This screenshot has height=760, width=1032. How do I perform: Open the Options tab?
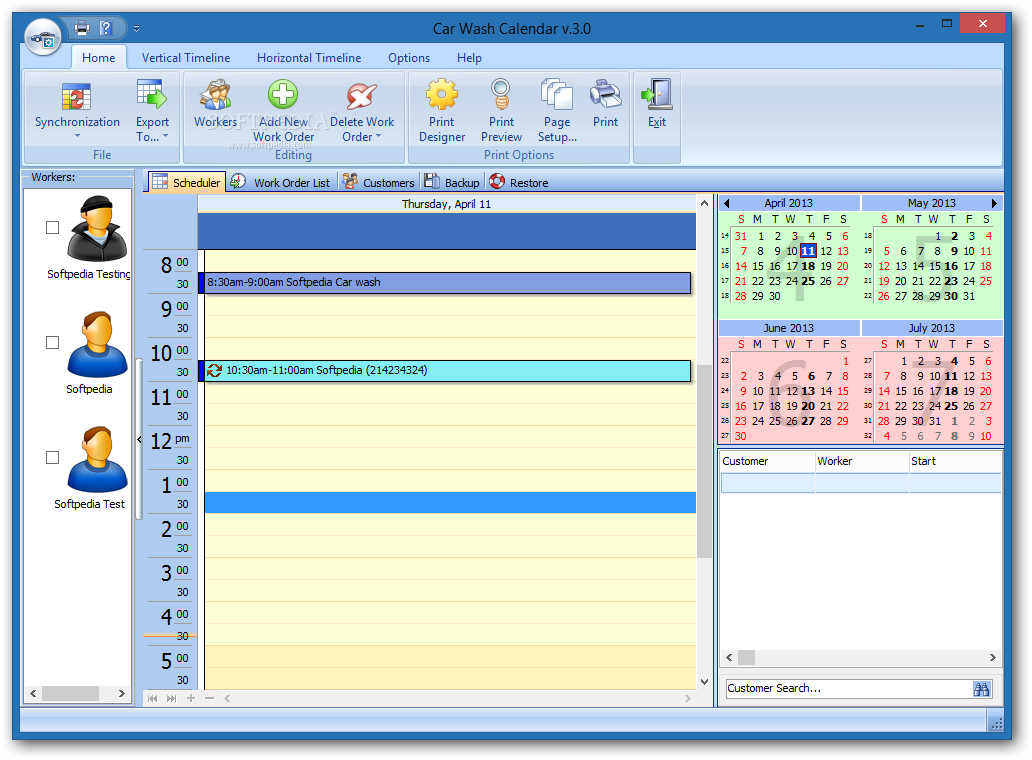click(x=409, y=57)
